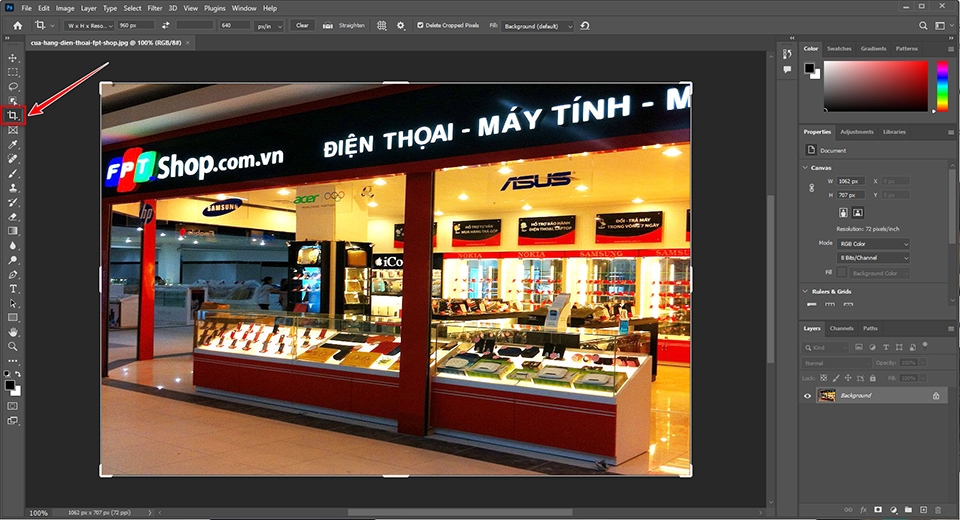Toggle link between canvas width and height
Viewport: 960px width, 520px height.
pos(812,188)
